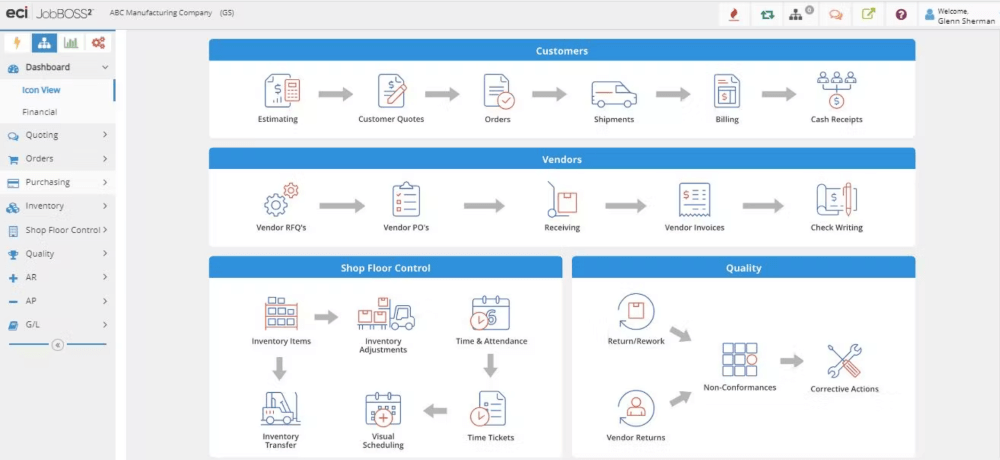Click the Cash Receipts label

837,119
